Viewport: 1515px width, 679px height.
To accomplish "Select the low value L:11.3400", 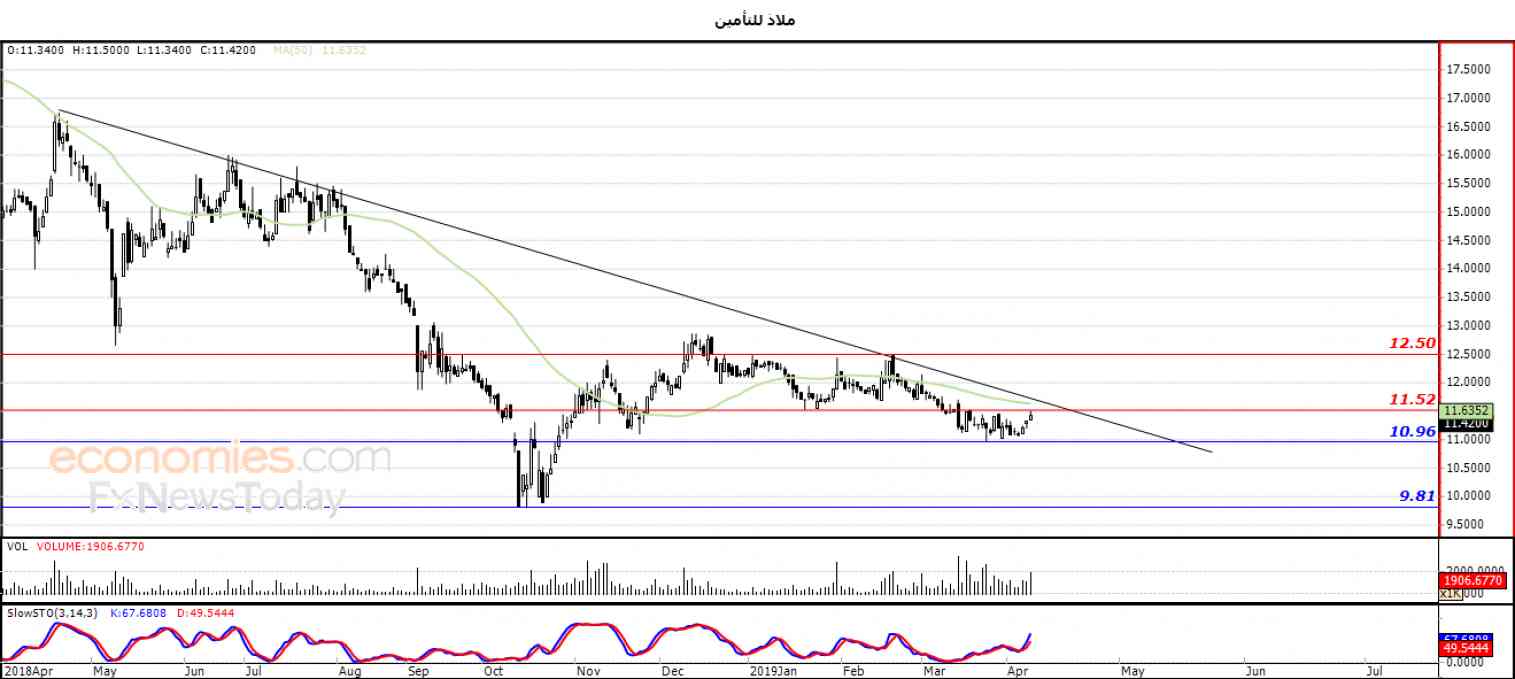I will pyautogui.click(x=164, y=49).
